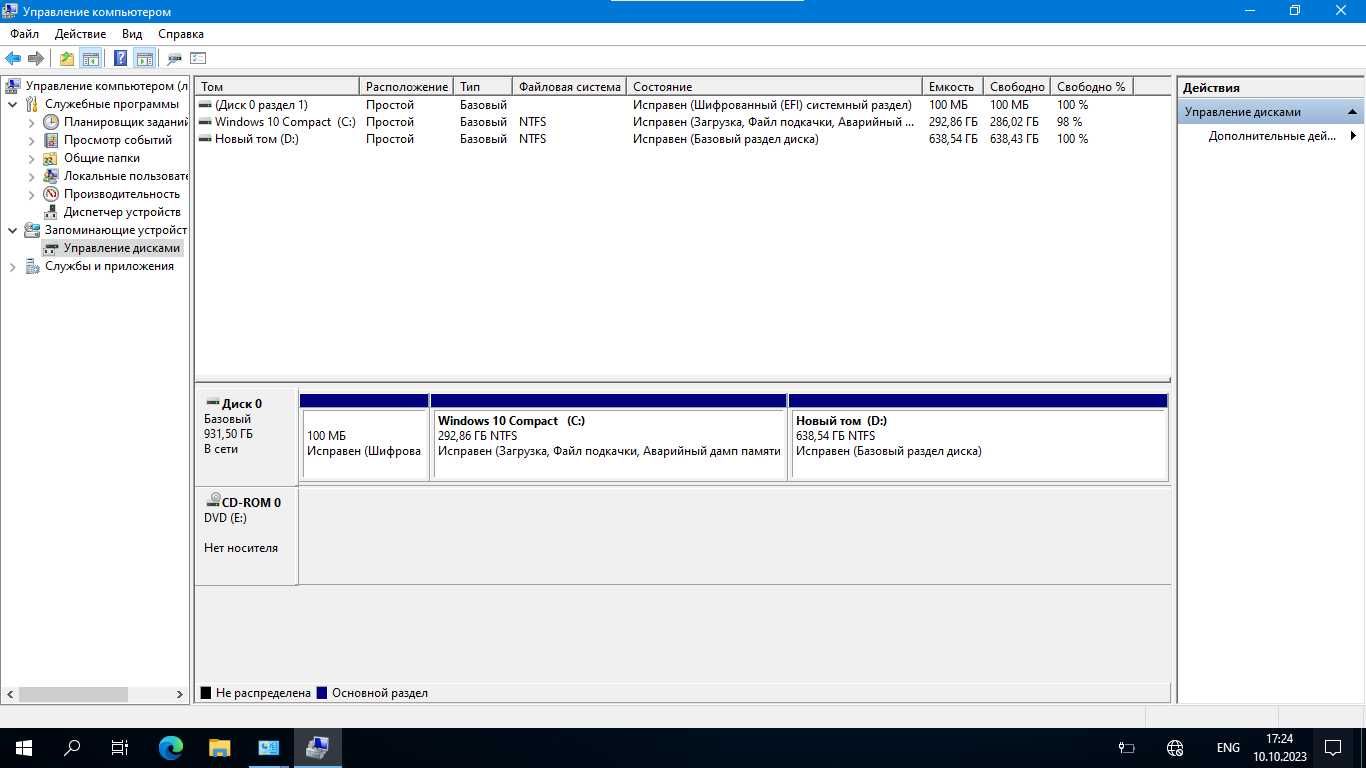Toggle the Show/Hide Console Tree button
Viewport: 1366px width, 768px height.
click(91, 59)
